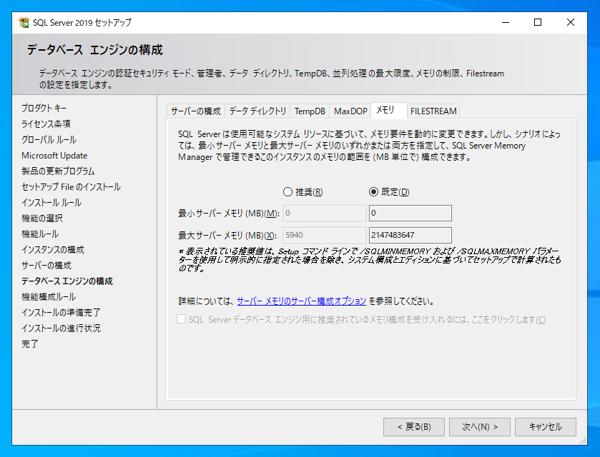
Task: Close the SQL Server 2019 setup window
Action: coord(570,23)
